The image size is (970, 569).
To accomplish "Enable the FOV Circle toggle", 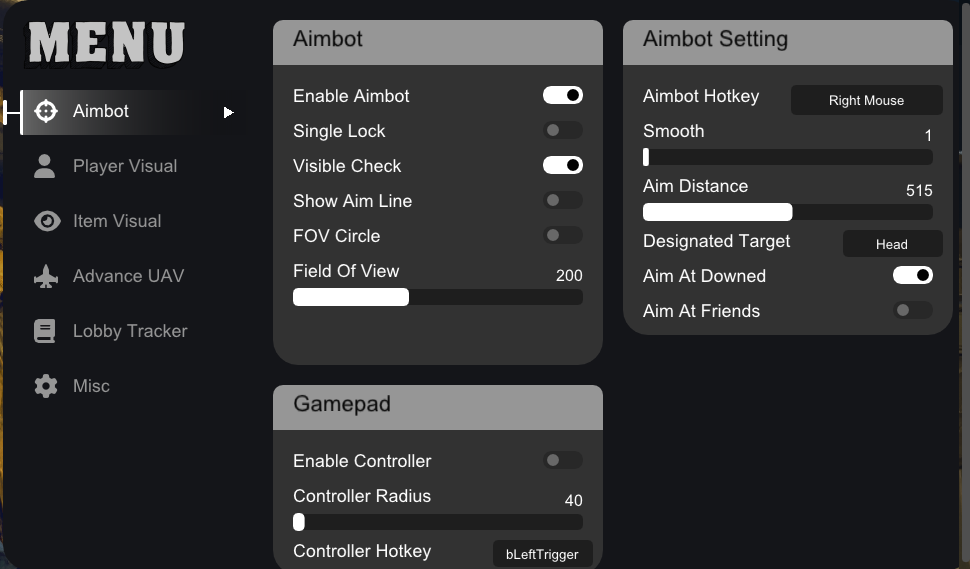I will tap(562, 236).
